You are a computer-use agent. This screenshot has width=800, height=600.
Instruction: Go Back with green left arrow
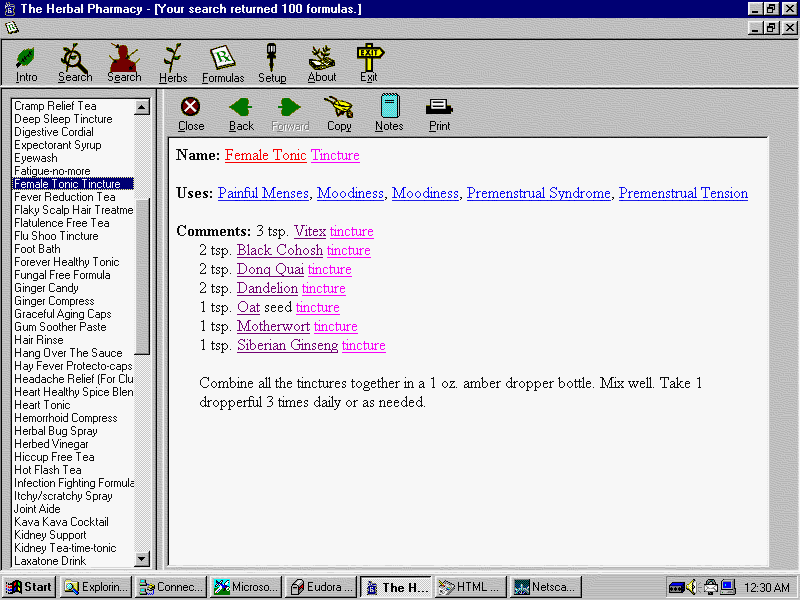(x=241, y=114)
